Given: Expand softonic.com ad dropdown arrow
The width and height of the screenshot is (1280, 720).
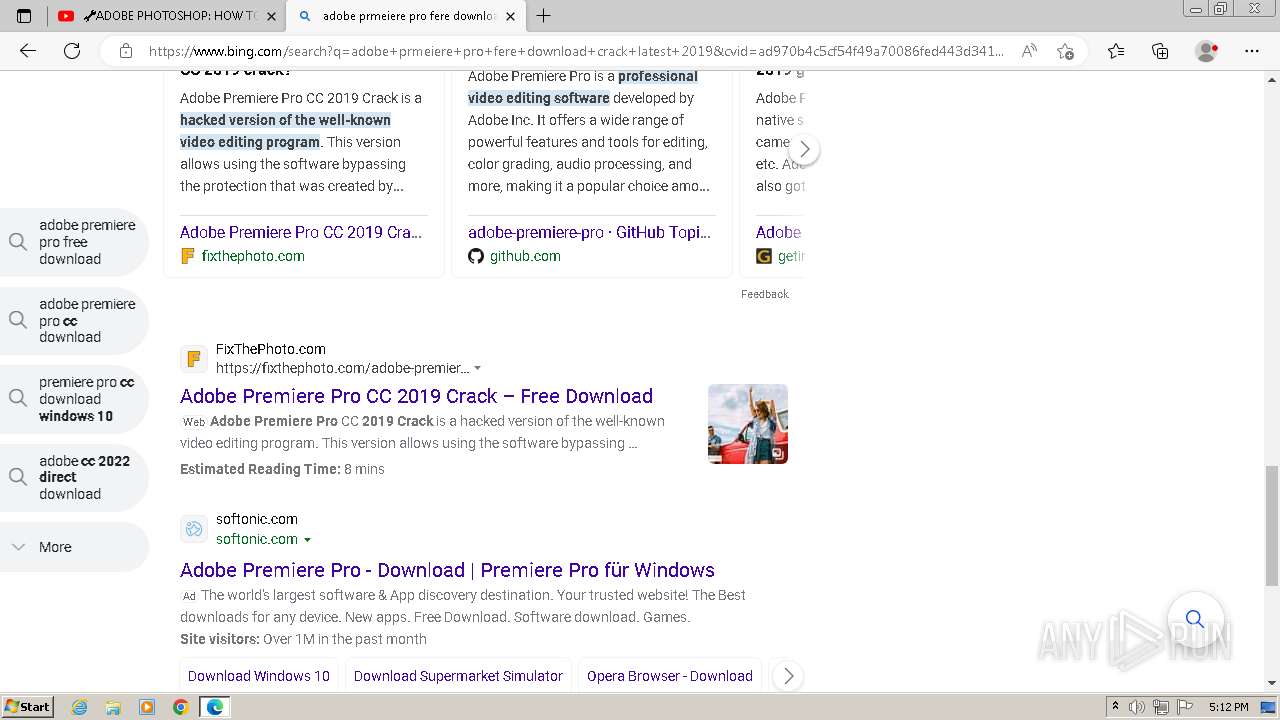Looking at the screenshot, I should [x=307, y=540].
